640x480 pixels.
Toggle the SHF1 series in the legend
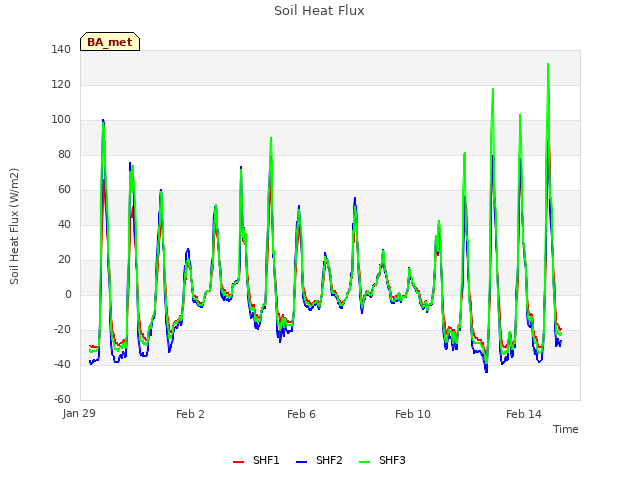click(x=256, y=460)
